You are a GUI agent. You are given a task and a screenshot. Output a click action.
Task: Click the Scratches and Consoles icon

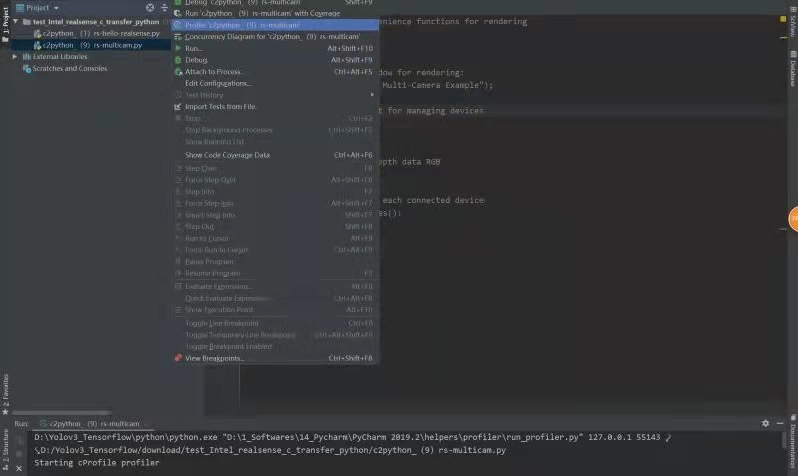27,68
